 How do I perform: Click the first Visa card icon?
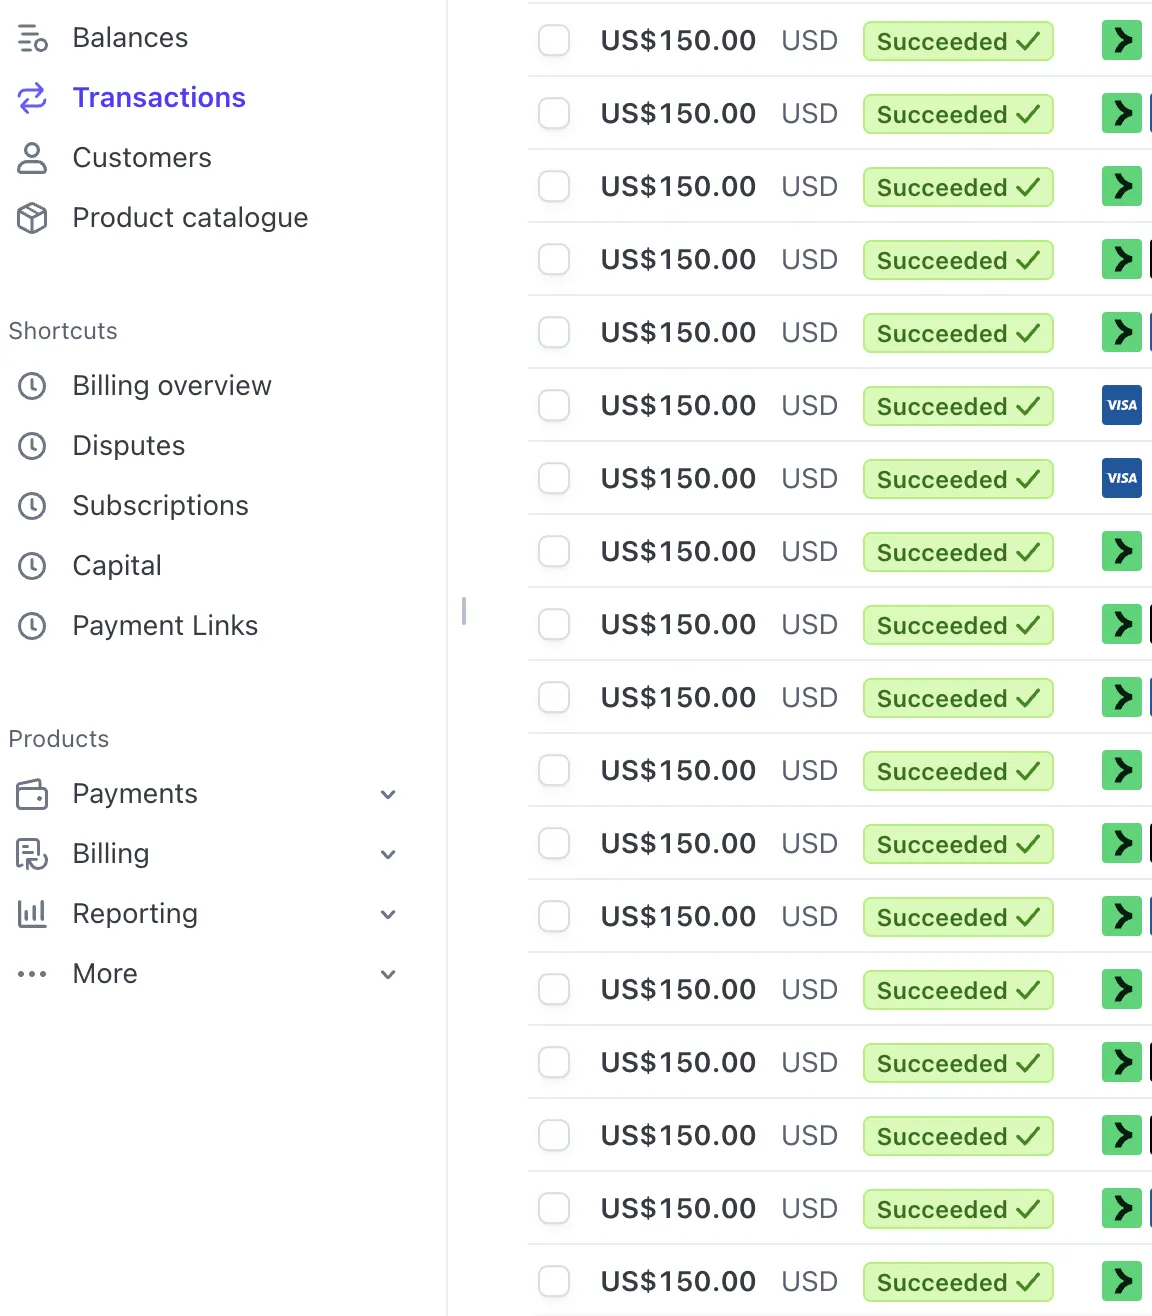pos(1121,405)
